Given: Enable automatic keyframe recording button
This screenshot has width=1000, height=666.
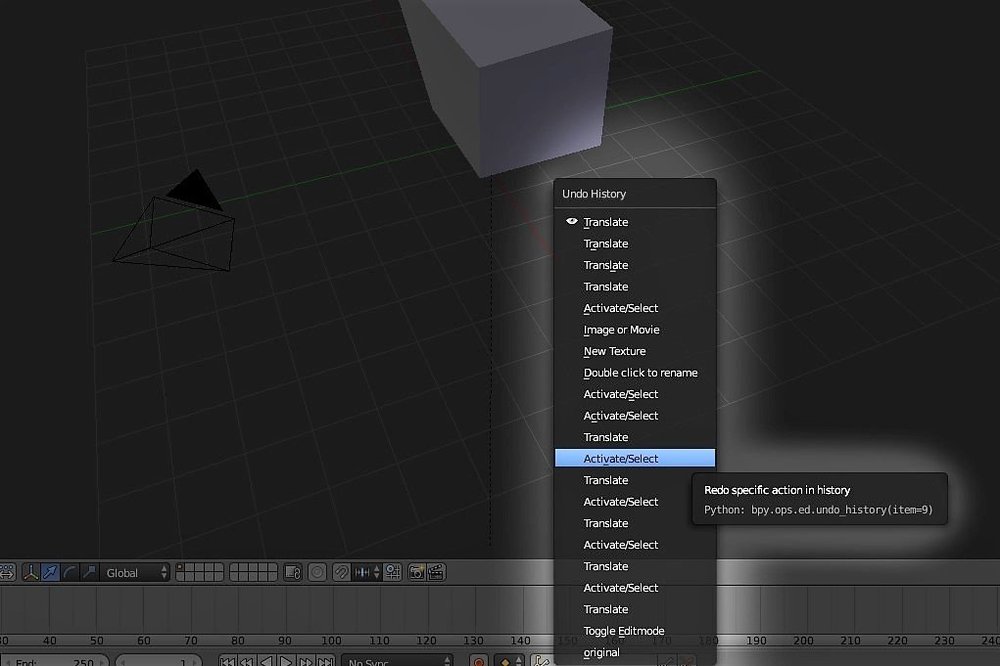Looking at the screenshot, I should pos(478,660).
